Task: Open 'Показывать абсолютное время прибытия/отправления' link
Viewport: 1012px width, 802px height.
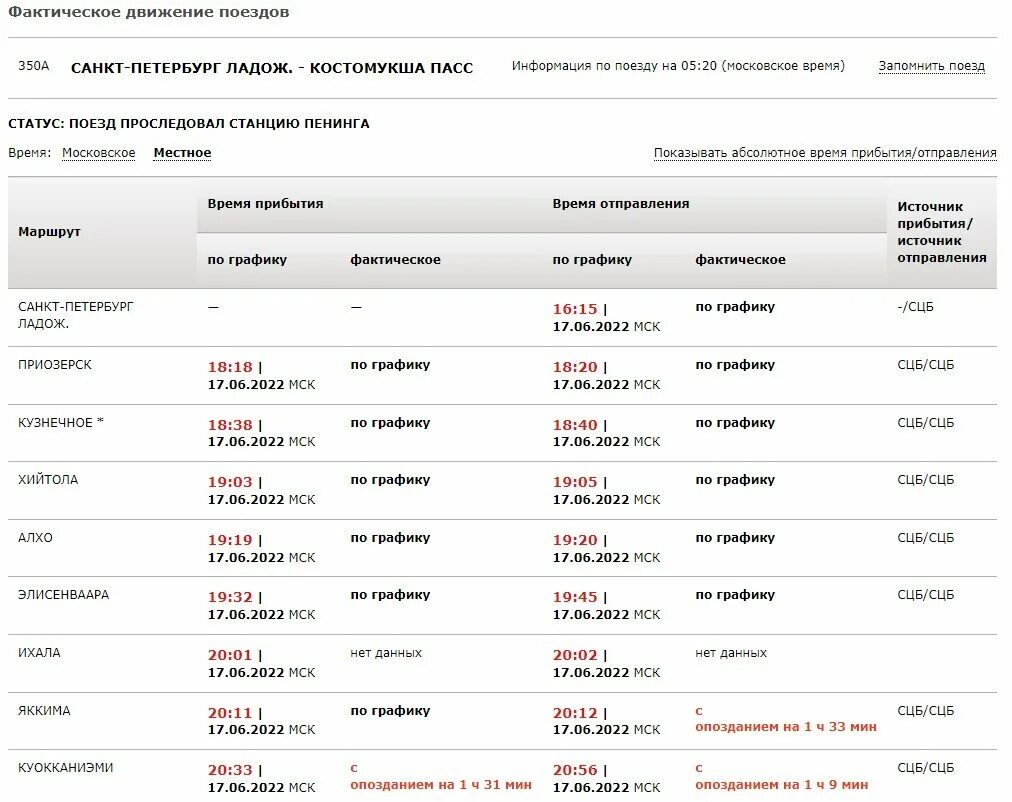Action: click(x=825, y=153)
